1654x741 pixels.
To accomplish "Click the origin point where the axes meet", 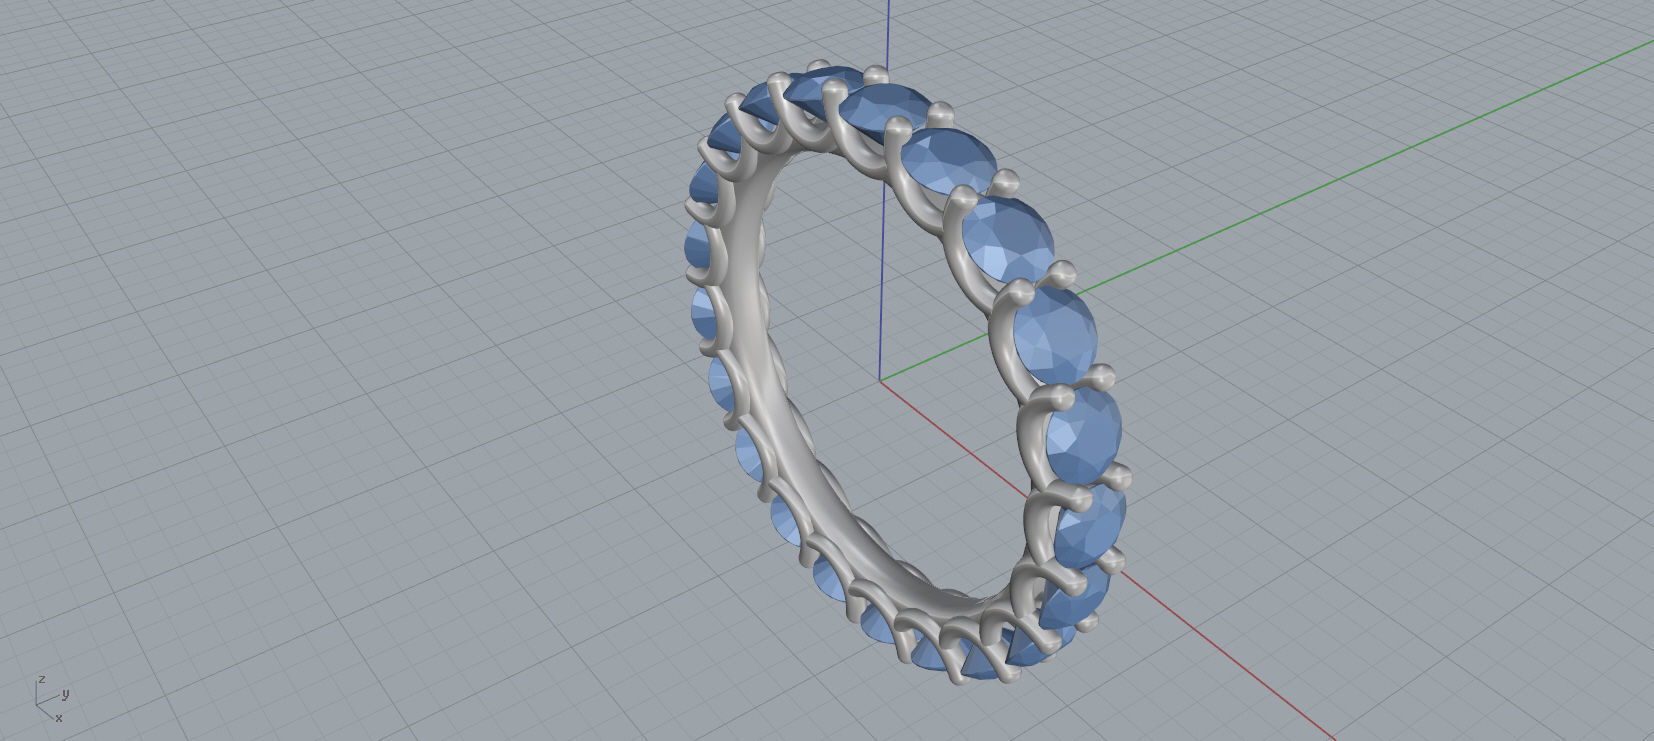I will click(x=880, y=381).
